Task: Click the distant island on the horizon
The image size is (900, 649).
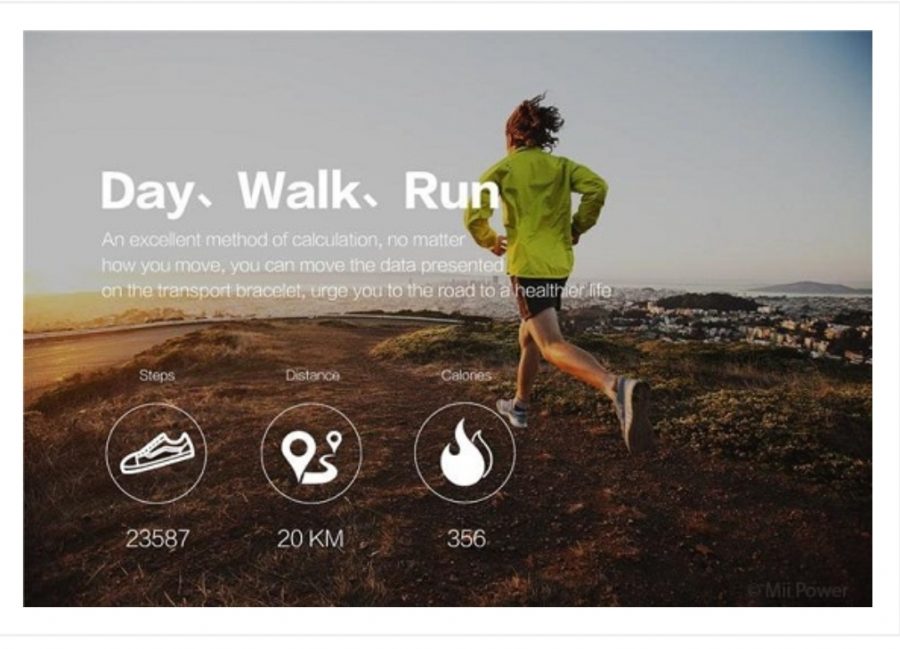Action: [809, 287]
